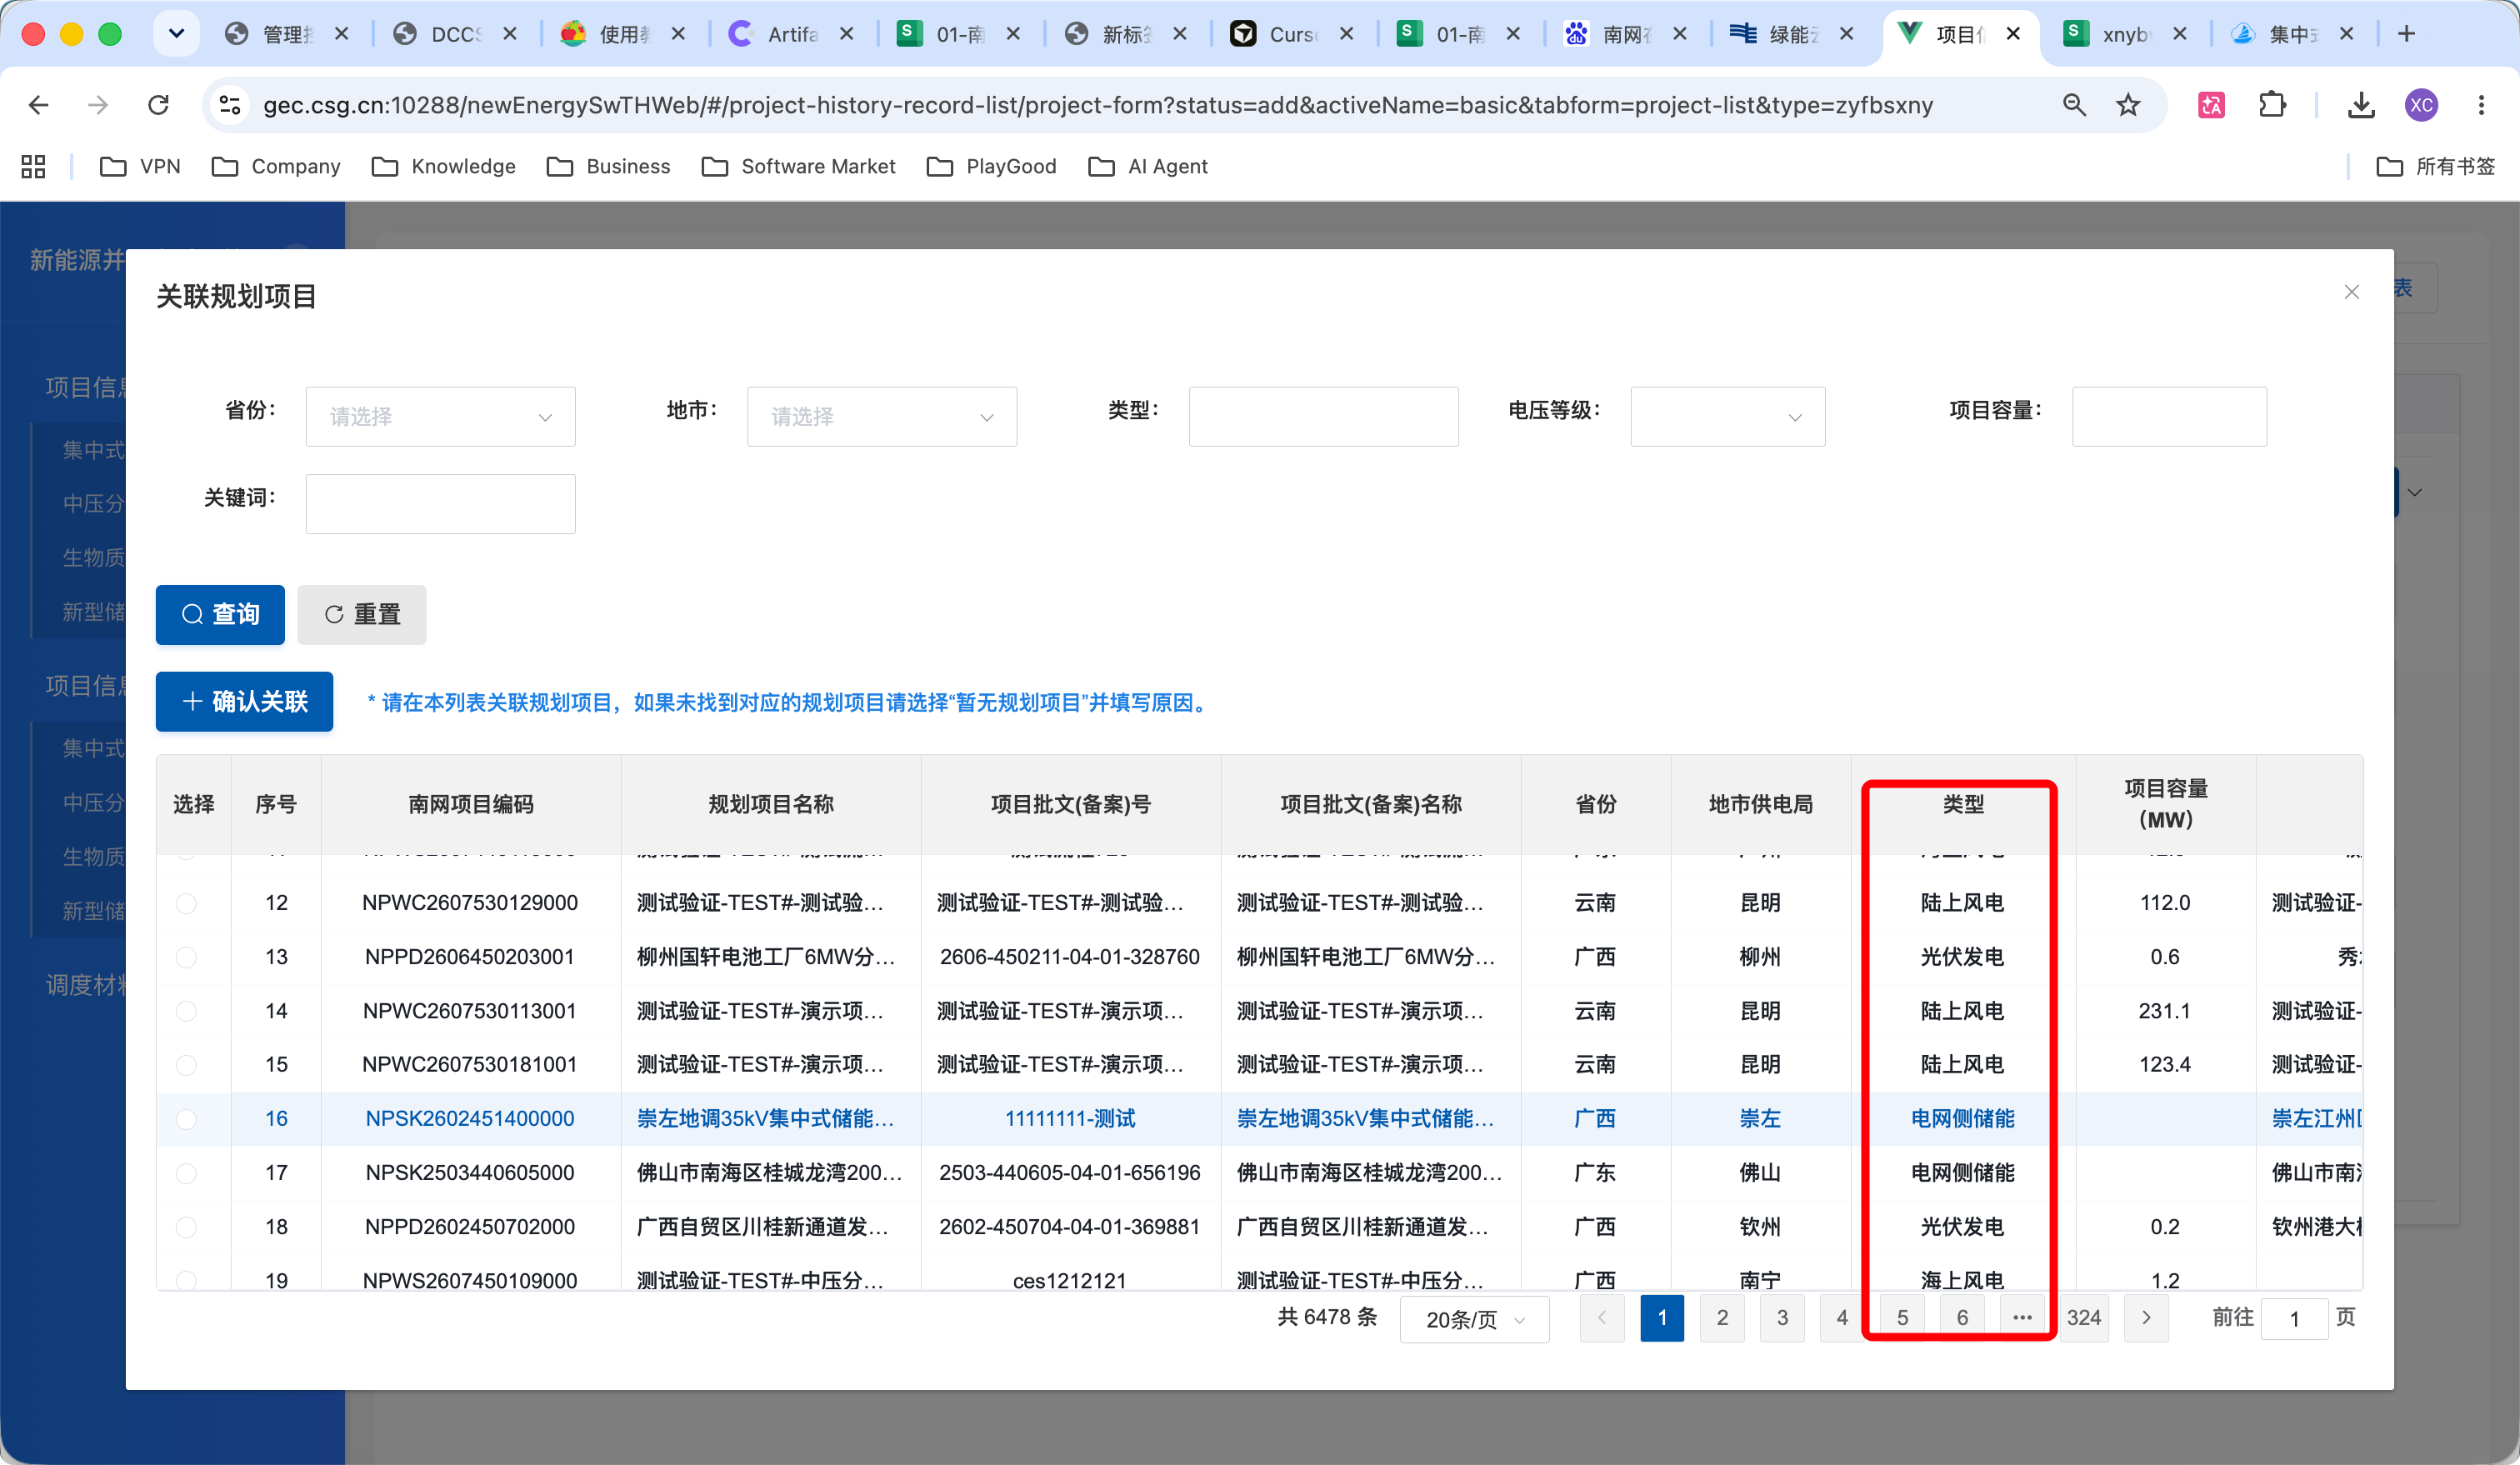Image resolution: width=2520 pixels, height=1465 pixels.
Task: Close the 关联规划项目 dialog with X
Action: 2351,292
